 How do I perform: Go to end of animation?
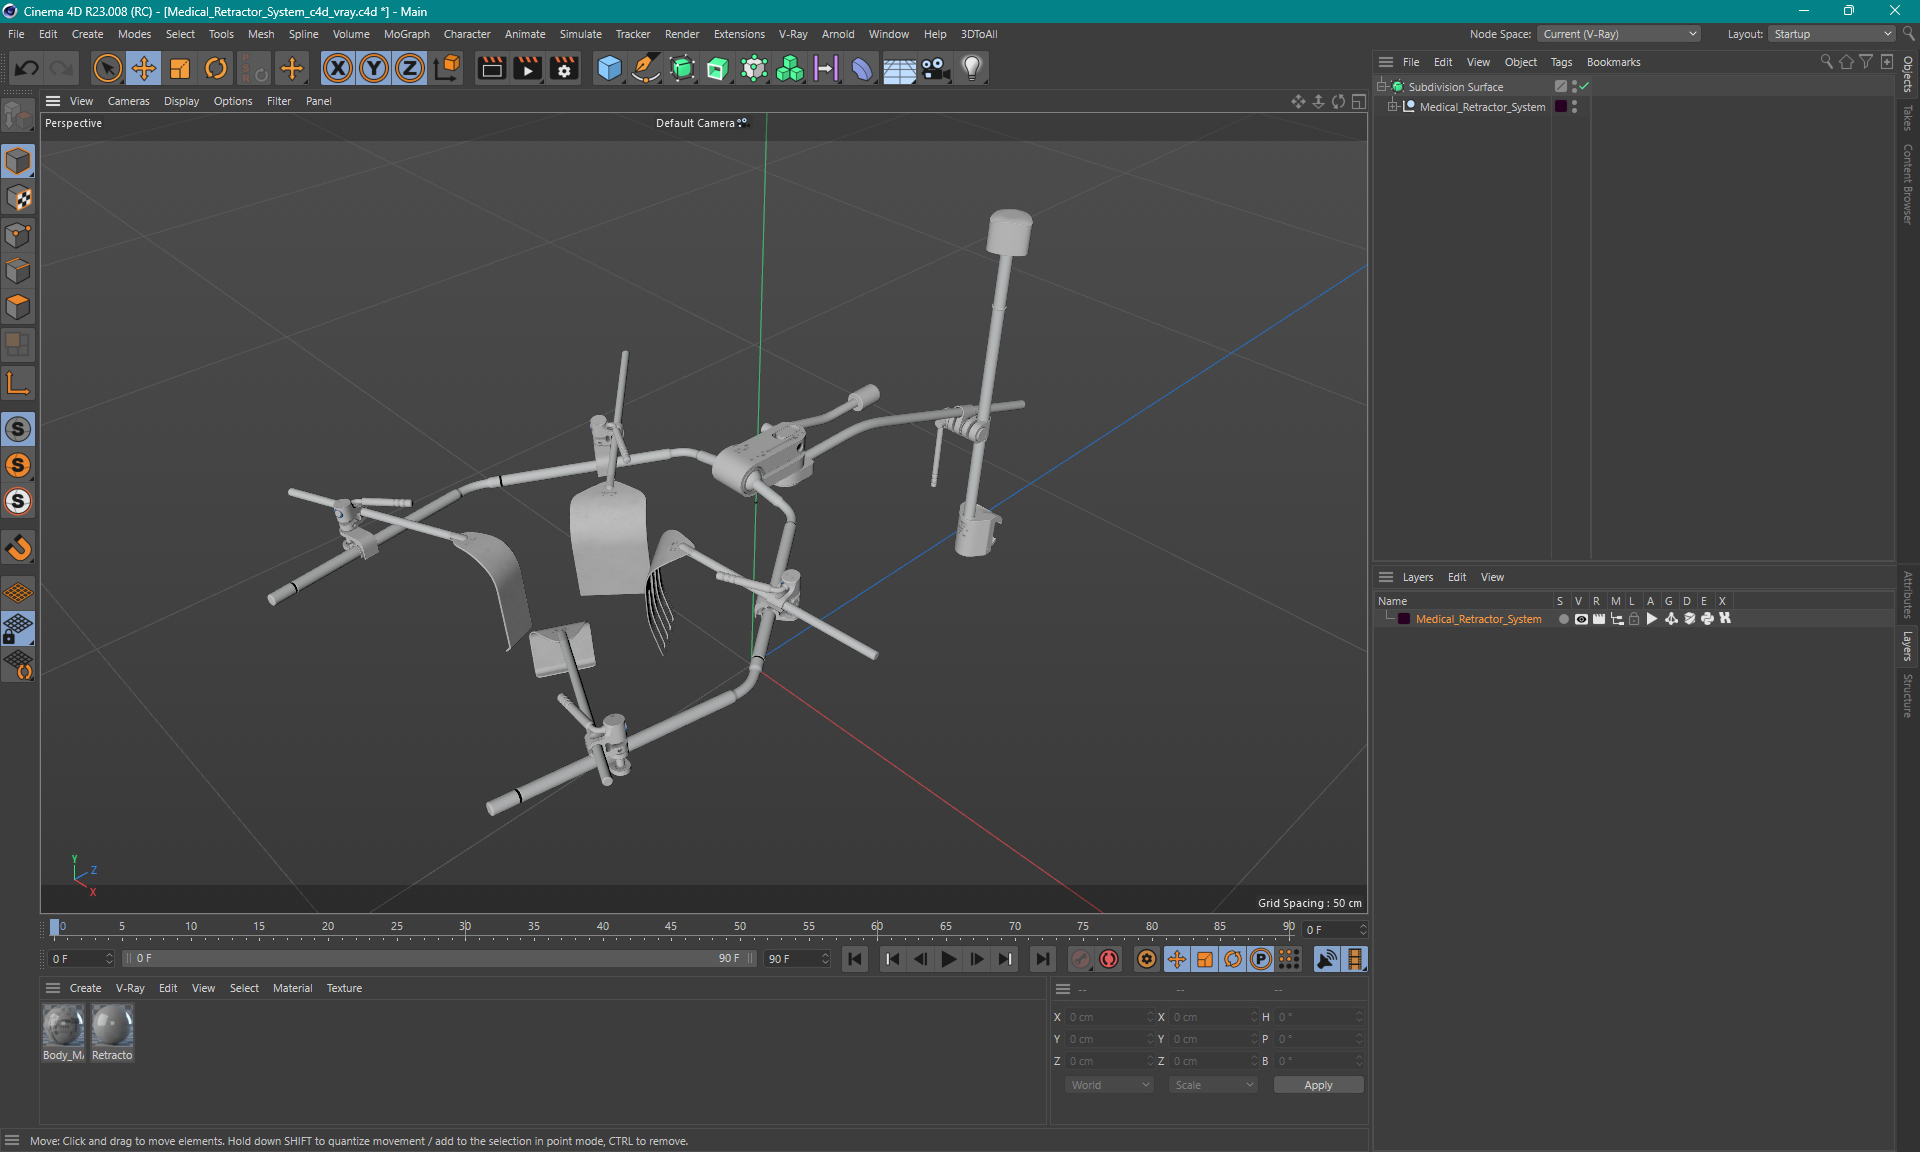coord(1042,959)
